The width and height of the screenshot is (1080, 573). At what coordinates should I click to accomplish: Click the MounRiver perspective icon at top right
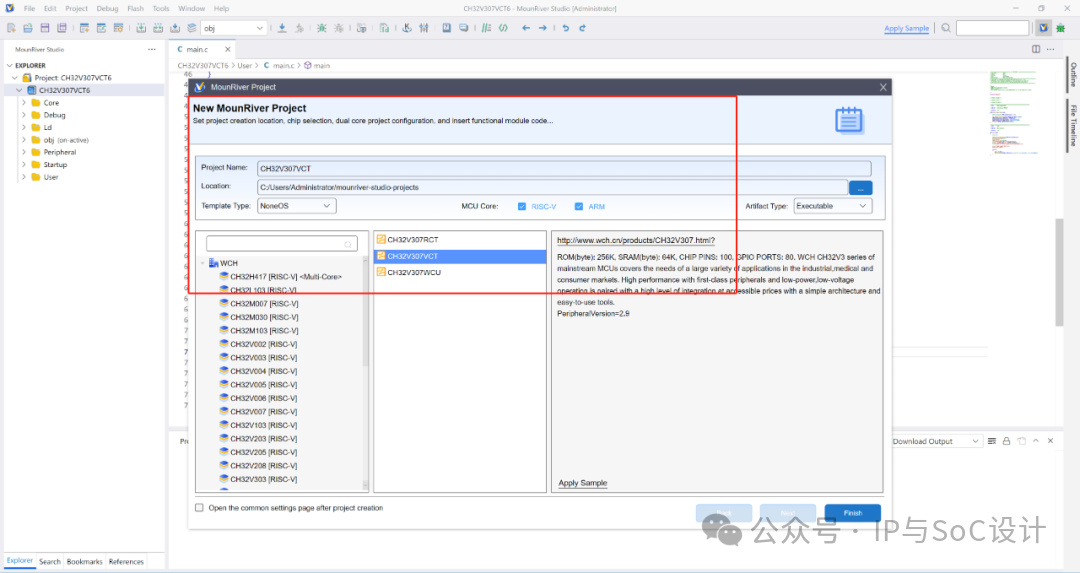pyautogui.click(x=1043, y=28)
